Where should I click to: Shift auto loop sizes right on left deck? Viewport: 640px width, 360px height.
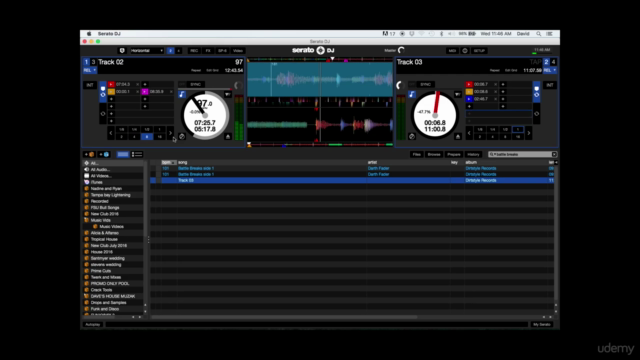coord(170,133)
